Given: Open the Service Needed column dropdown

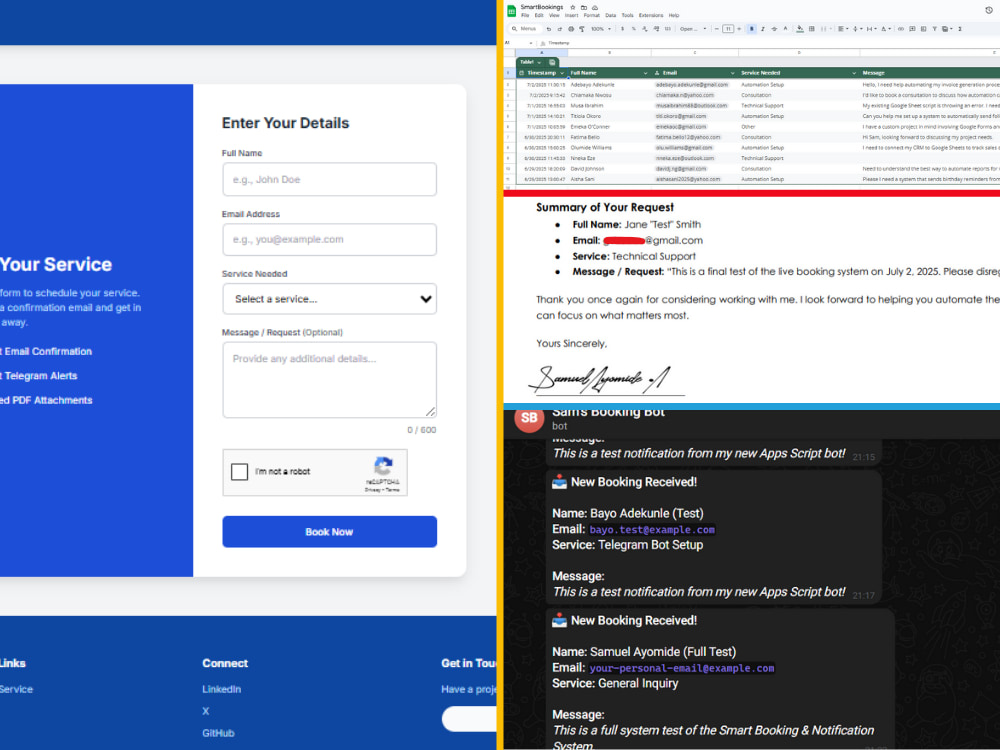Looking at the screenshot, I should pos(854,73).
